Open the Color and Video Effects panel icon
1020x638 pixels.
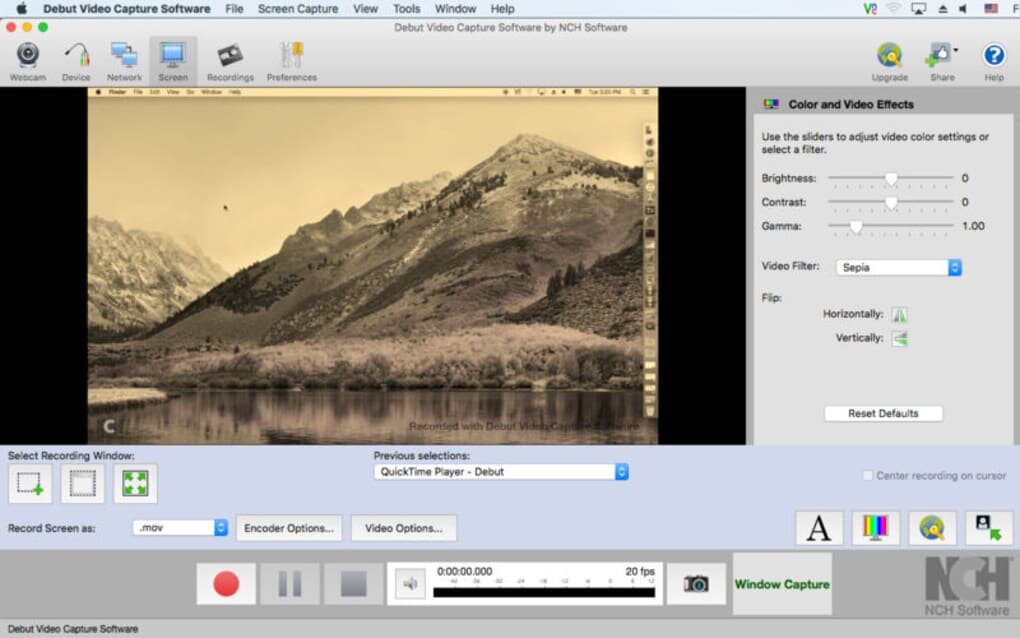pyautogui.click(x=875, y=527)
